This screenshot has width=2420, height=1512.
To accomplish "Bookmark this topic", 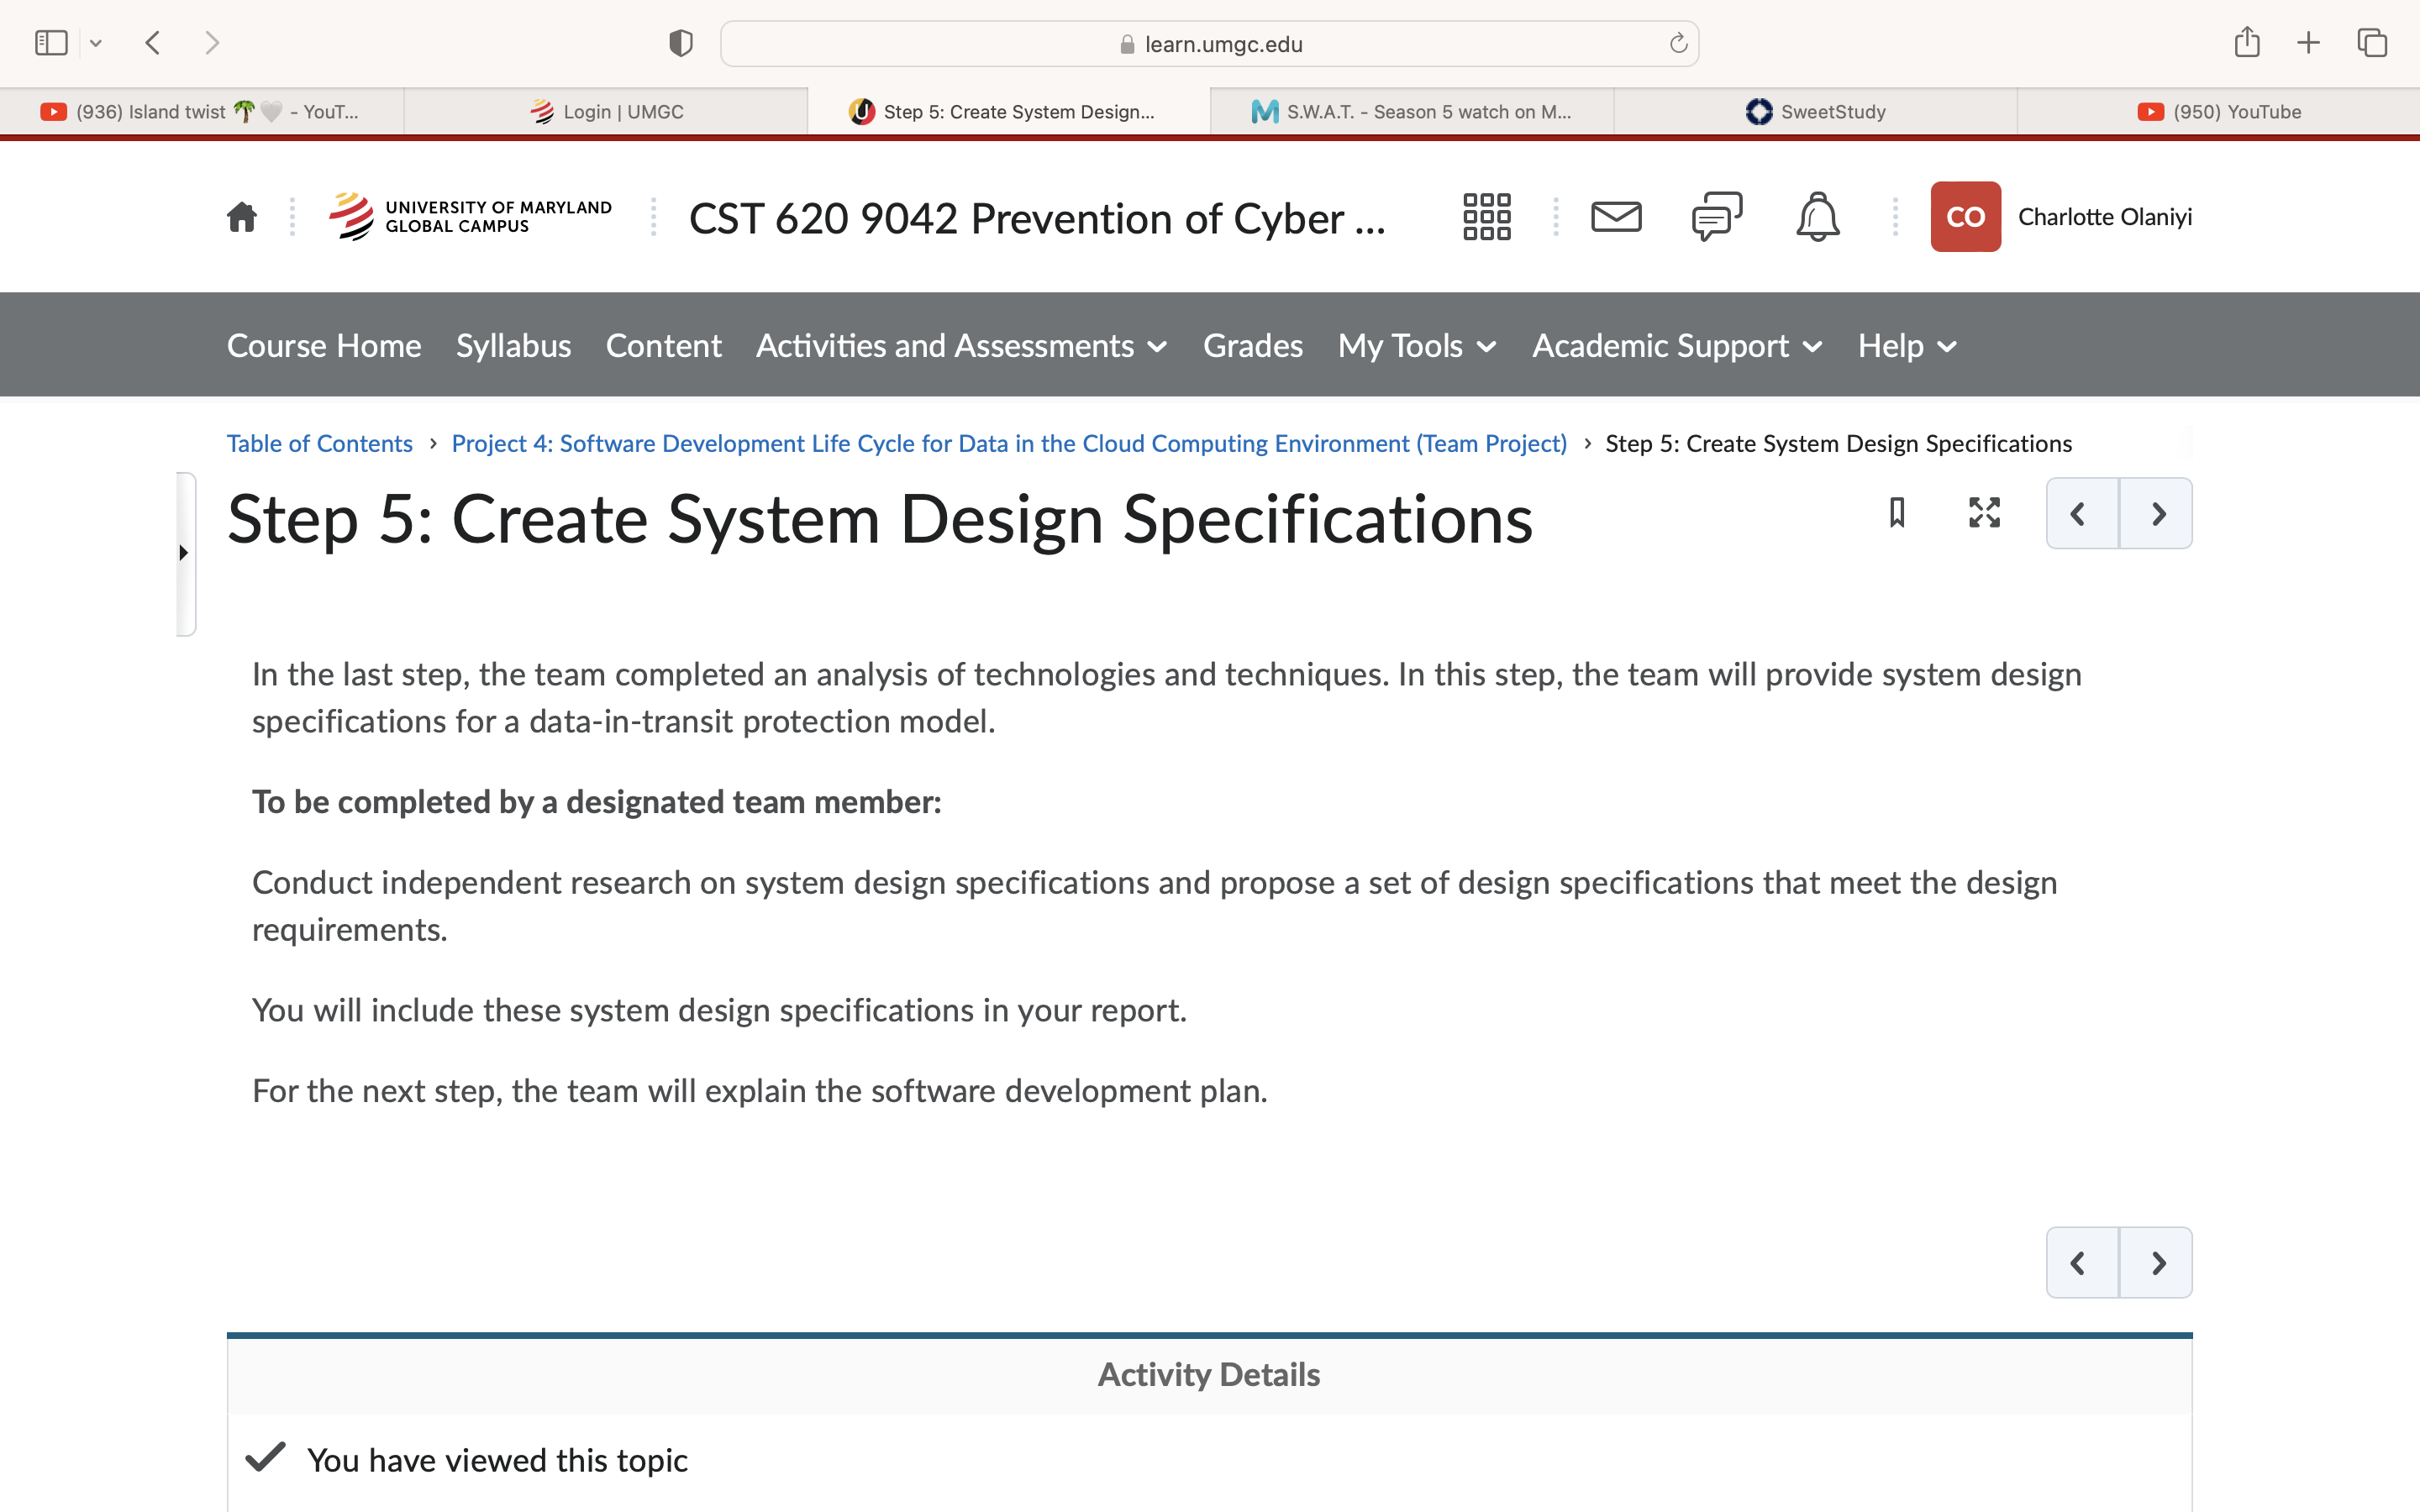I will coord(1897,513).
